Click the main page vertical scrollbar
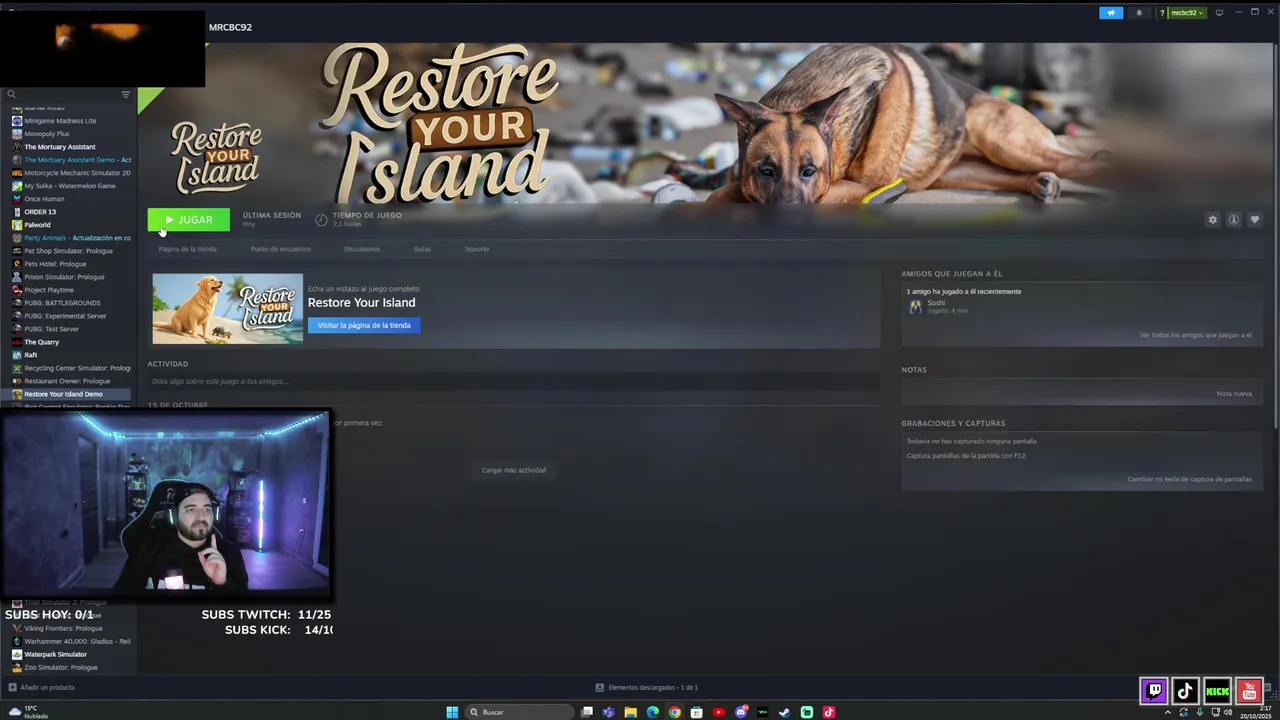 1275,235
